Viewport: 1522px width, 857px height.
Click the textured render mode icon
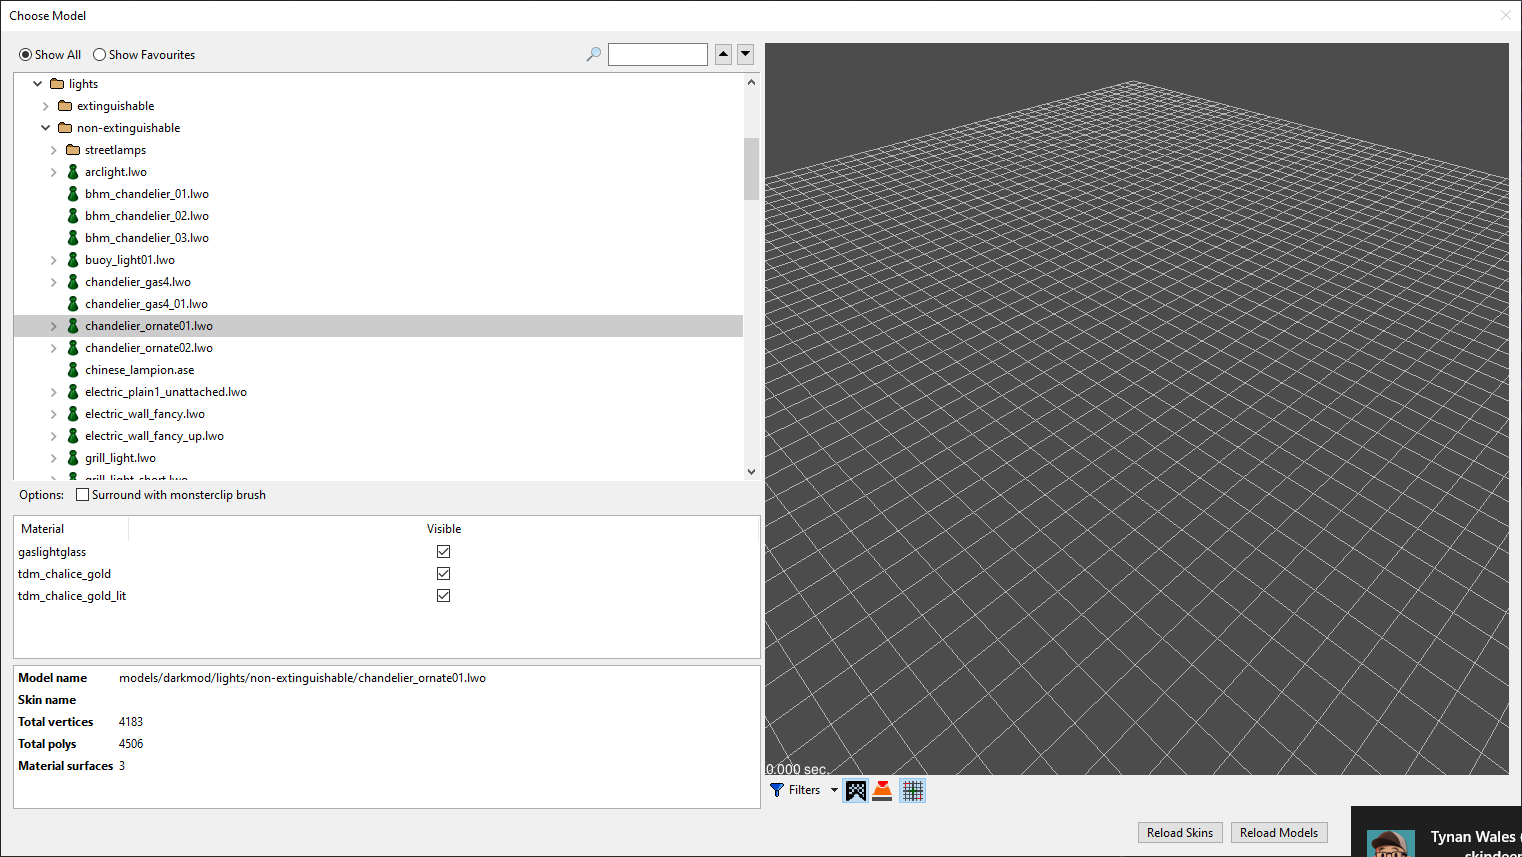click(x=855, y=791)
